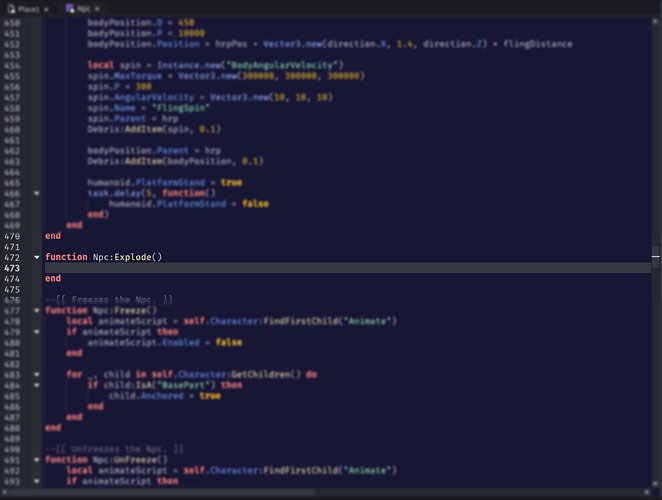The width and height of the screenshot is (662, 500).
Task: Click the 'function Npc:Explode()' text
Action: click(x=103, y=257)
